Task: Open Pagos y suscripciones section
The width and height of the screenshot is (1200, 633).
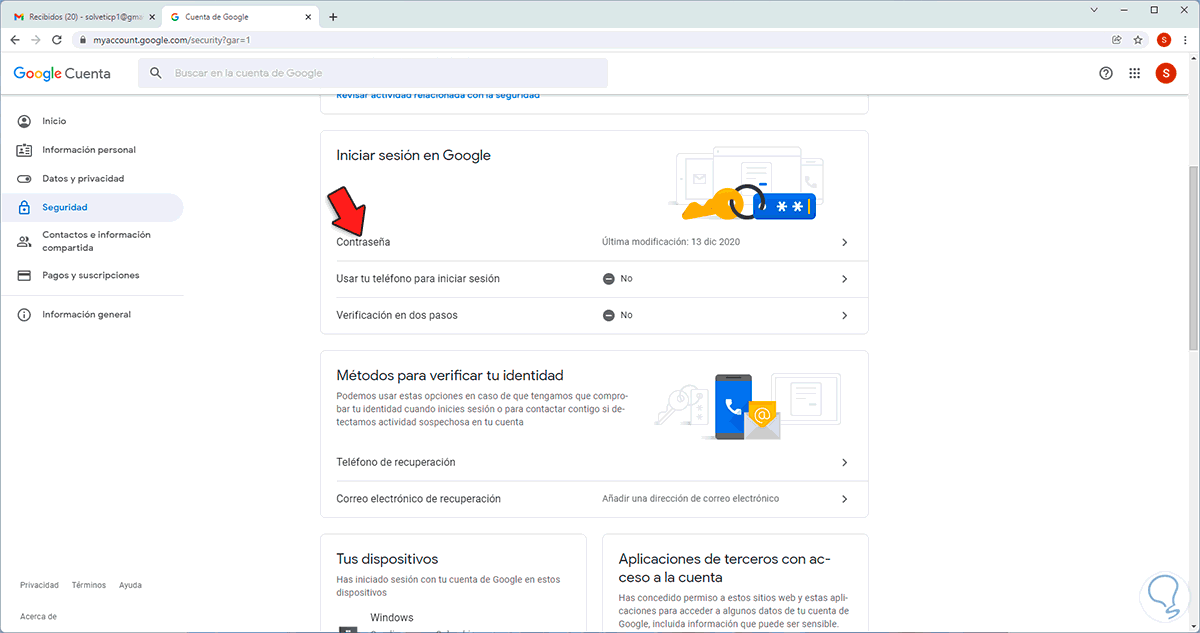Action: pyautogui.click(x=92, y=275)
